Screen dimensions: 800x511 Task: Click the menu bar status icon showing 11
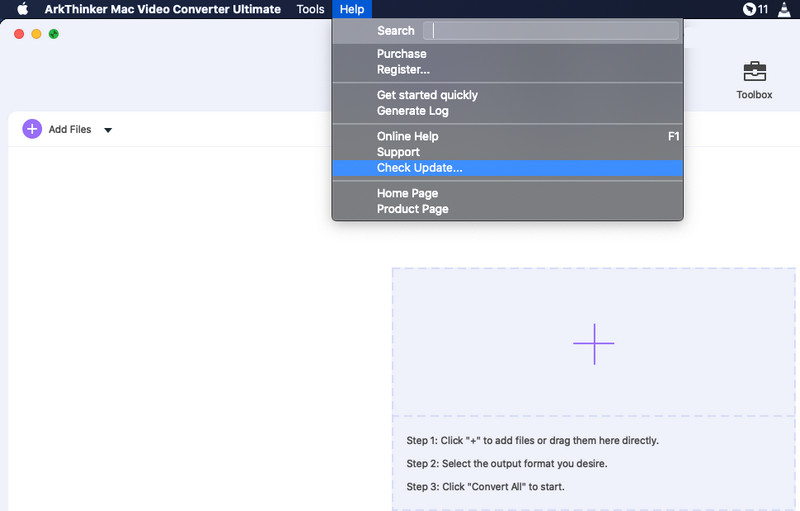(x=756, y=9)
